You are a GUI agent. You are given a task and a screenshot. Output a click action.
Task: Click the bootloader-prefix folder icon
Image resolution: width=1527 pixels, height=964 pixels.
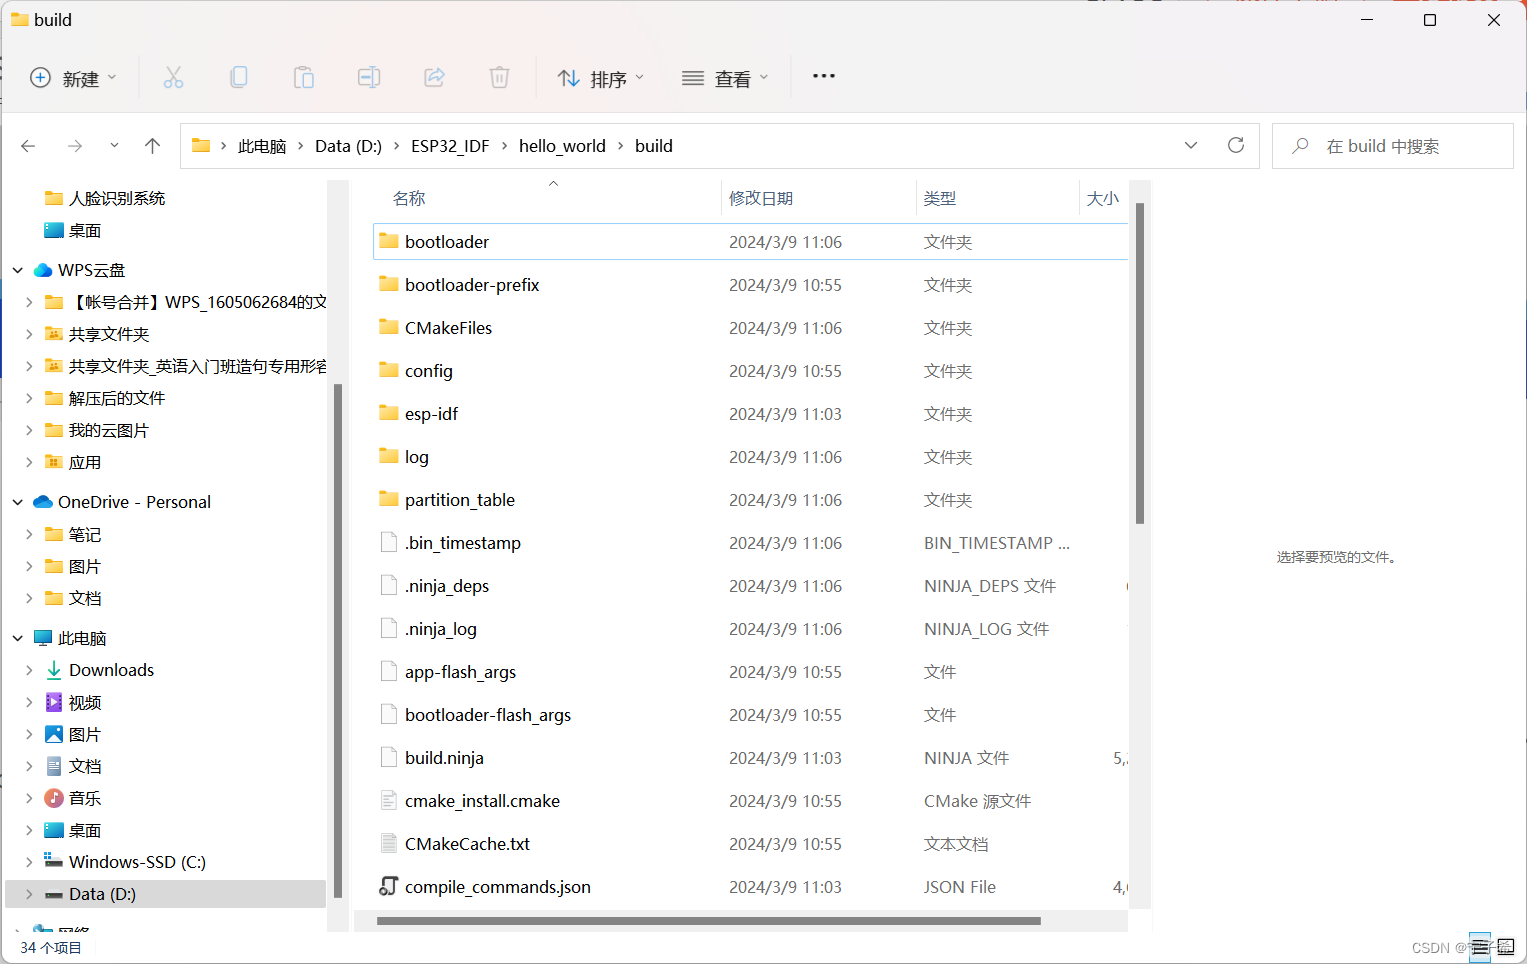[x=389, y=284]
